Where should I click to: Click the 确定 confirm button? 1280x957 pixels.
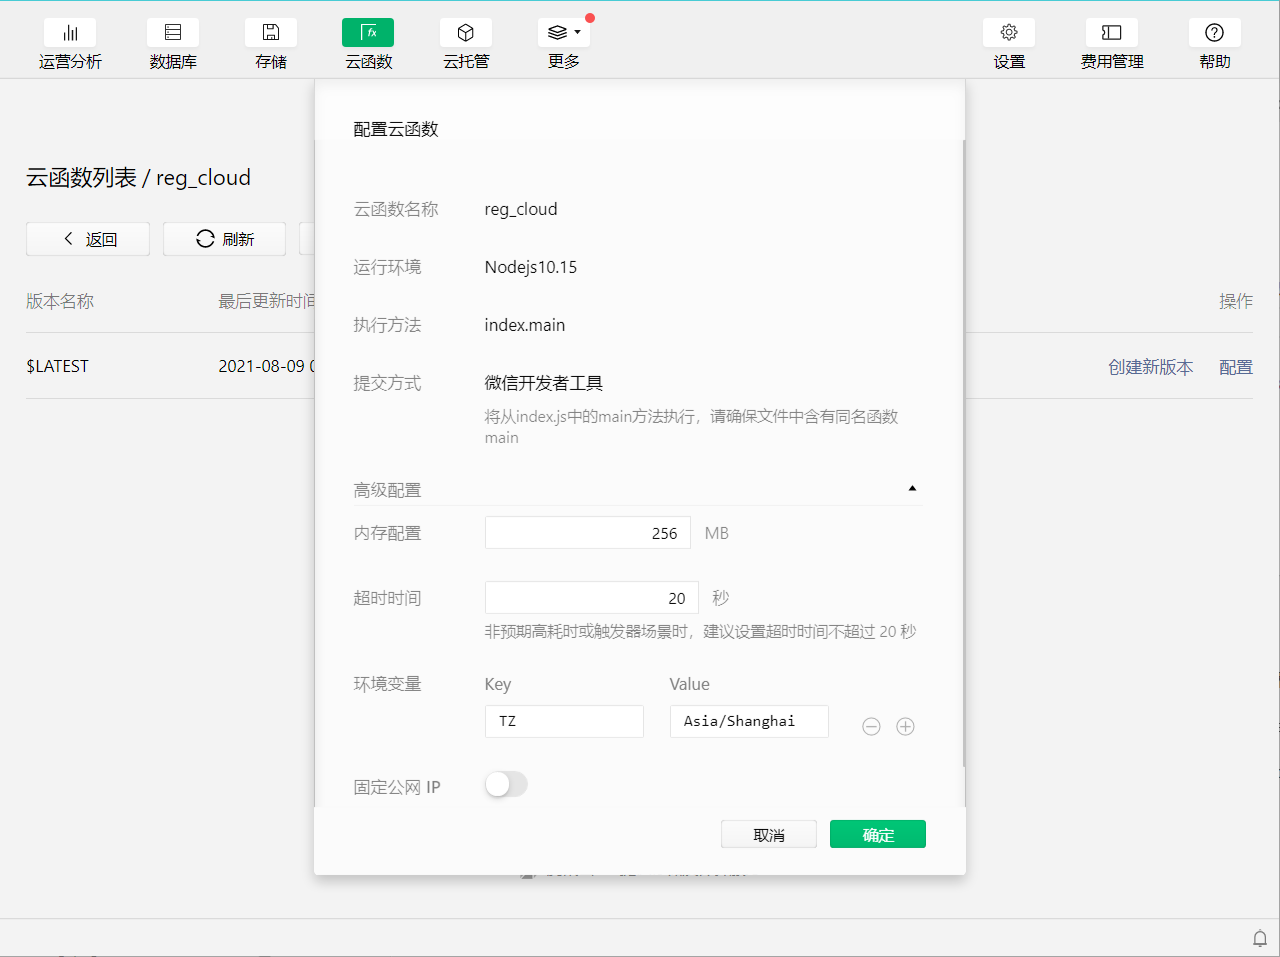pyautogui.click(x=878, y=834)
